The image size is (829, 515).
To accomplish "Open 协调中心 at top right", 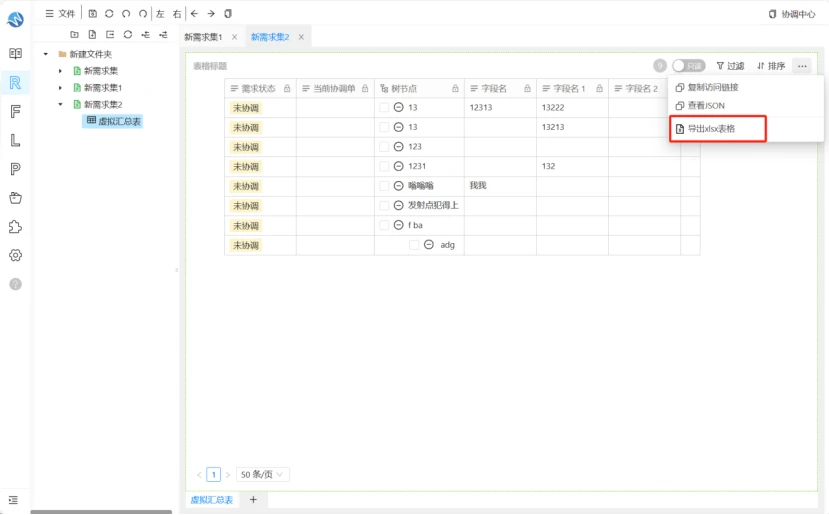I will click(x=791, y=14).
